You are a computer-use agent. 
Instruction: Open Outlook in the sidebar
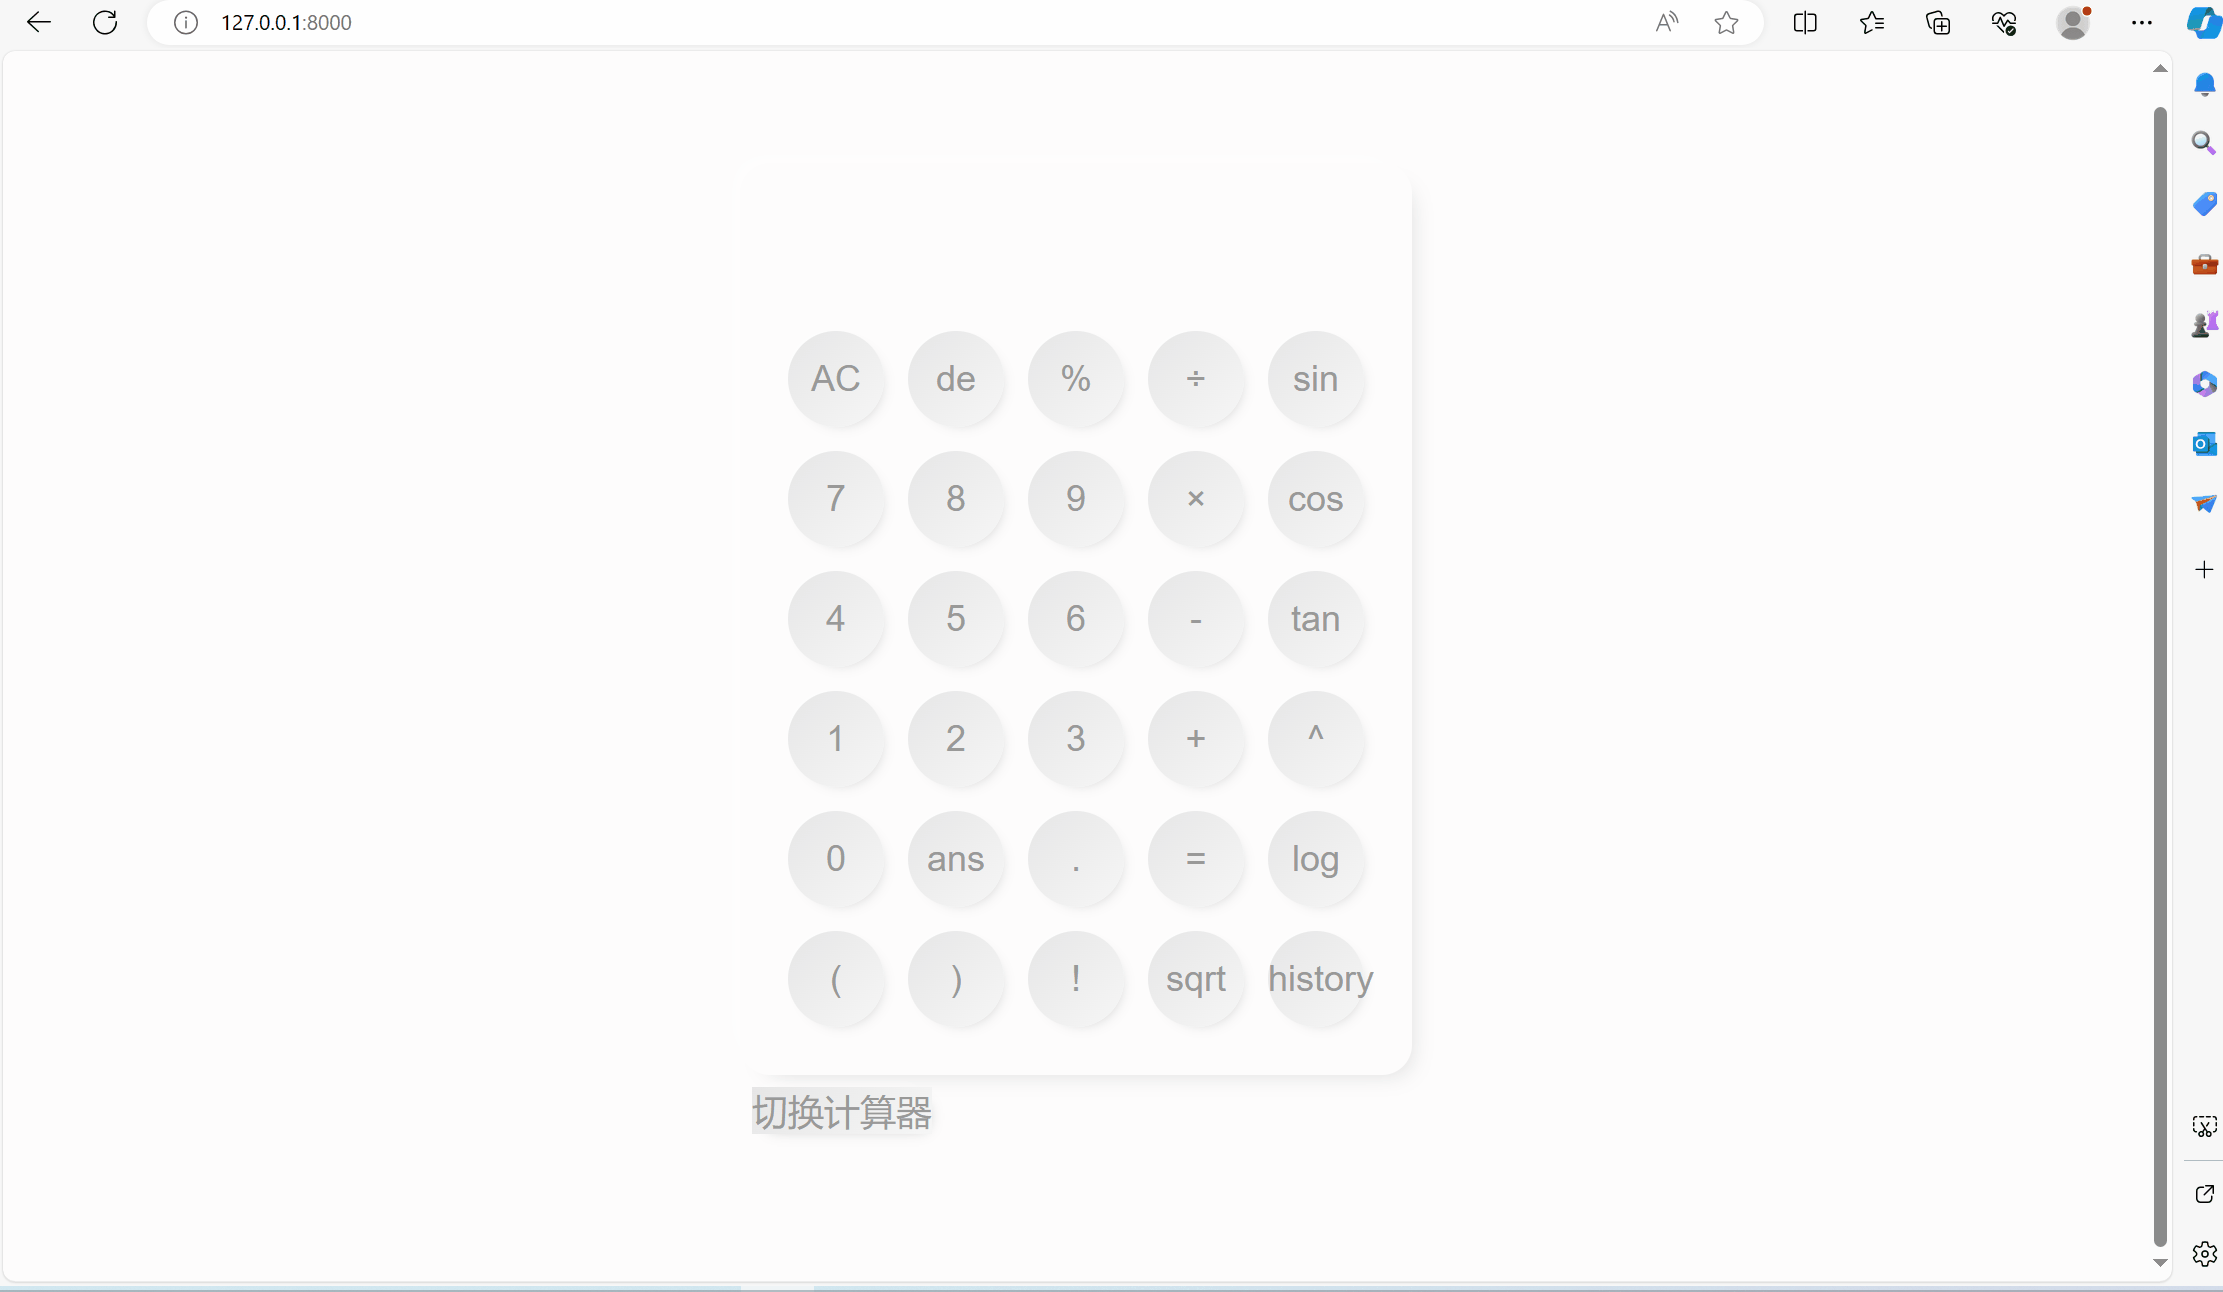tap(2203, 444)
